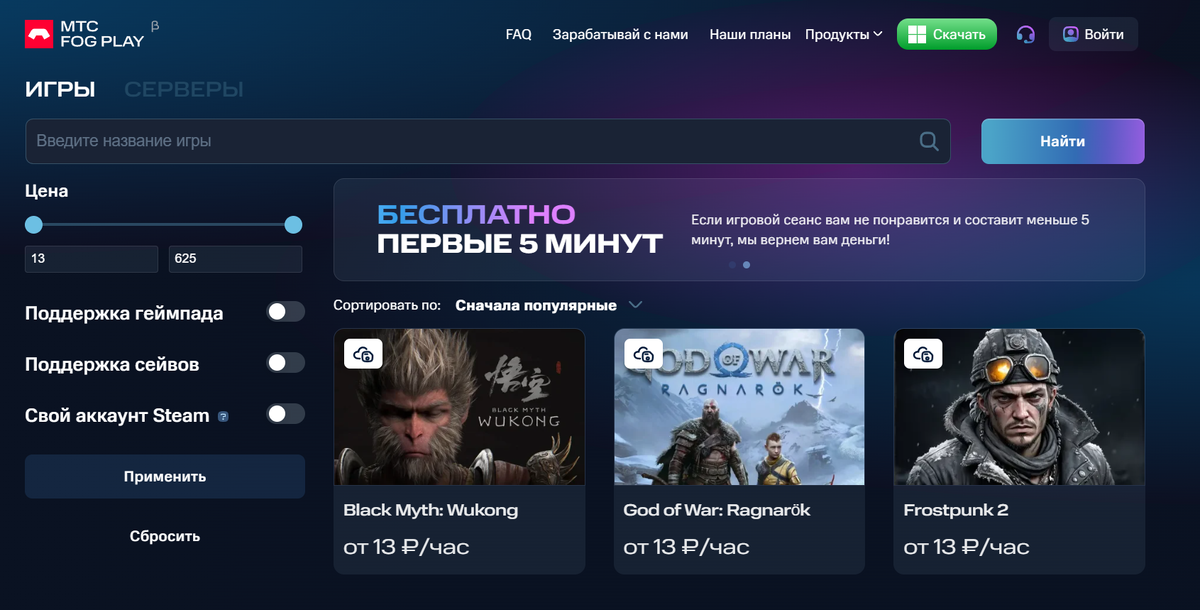The image size is (1200, 610).
Task: Click the second banner carousel dot
Action: tap(747, 265)
